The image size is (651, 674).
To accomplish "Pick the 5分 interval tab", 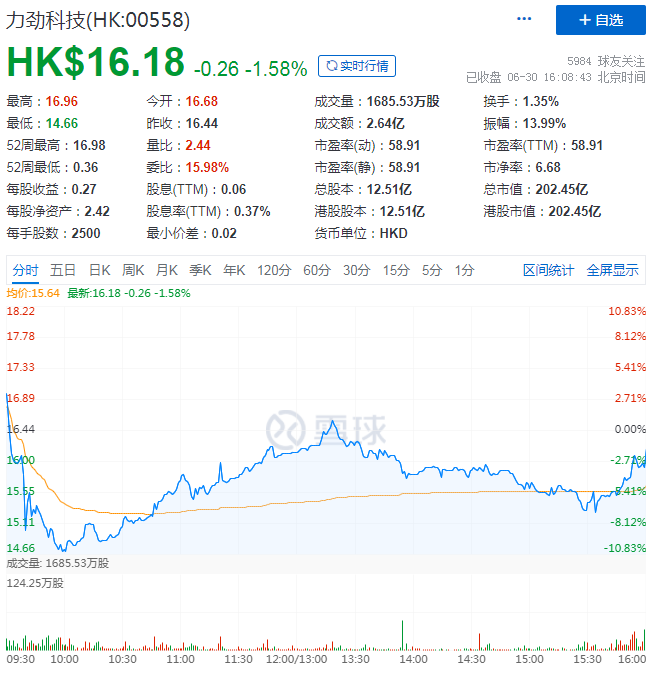I will coord(432,270).
